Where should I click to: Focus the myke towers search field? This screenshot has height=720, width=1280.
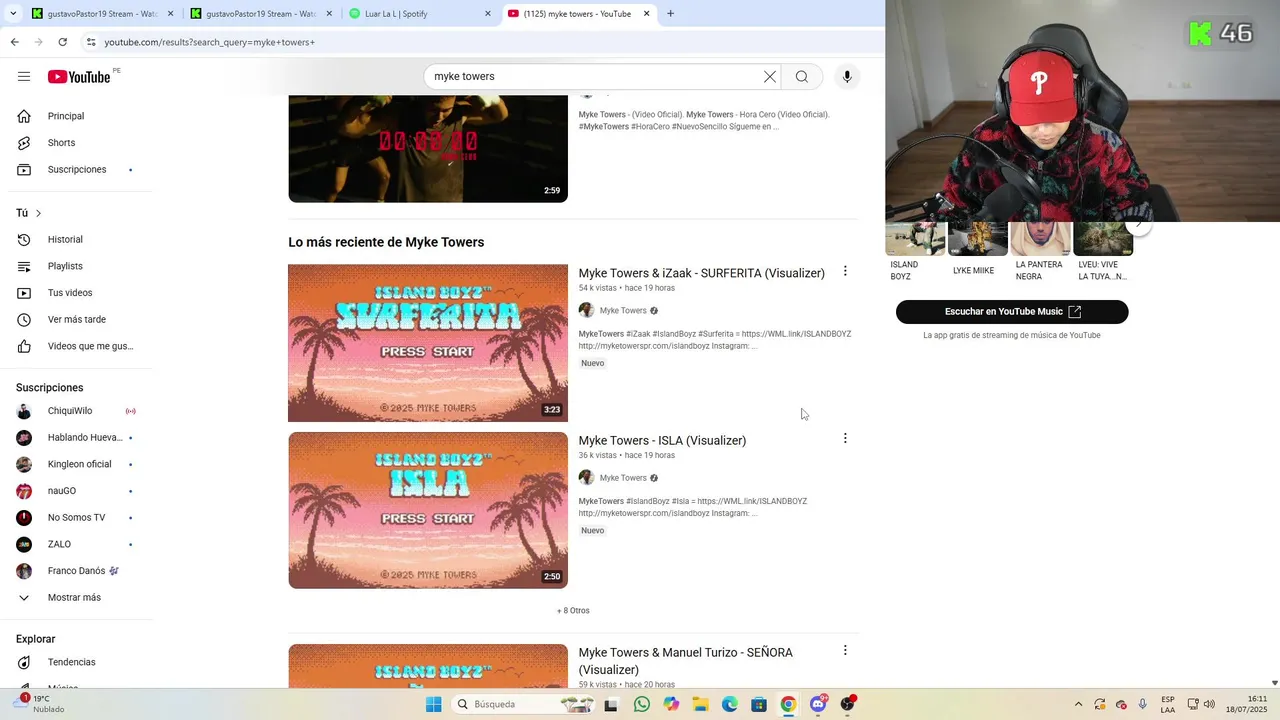[x=595, y=77]
